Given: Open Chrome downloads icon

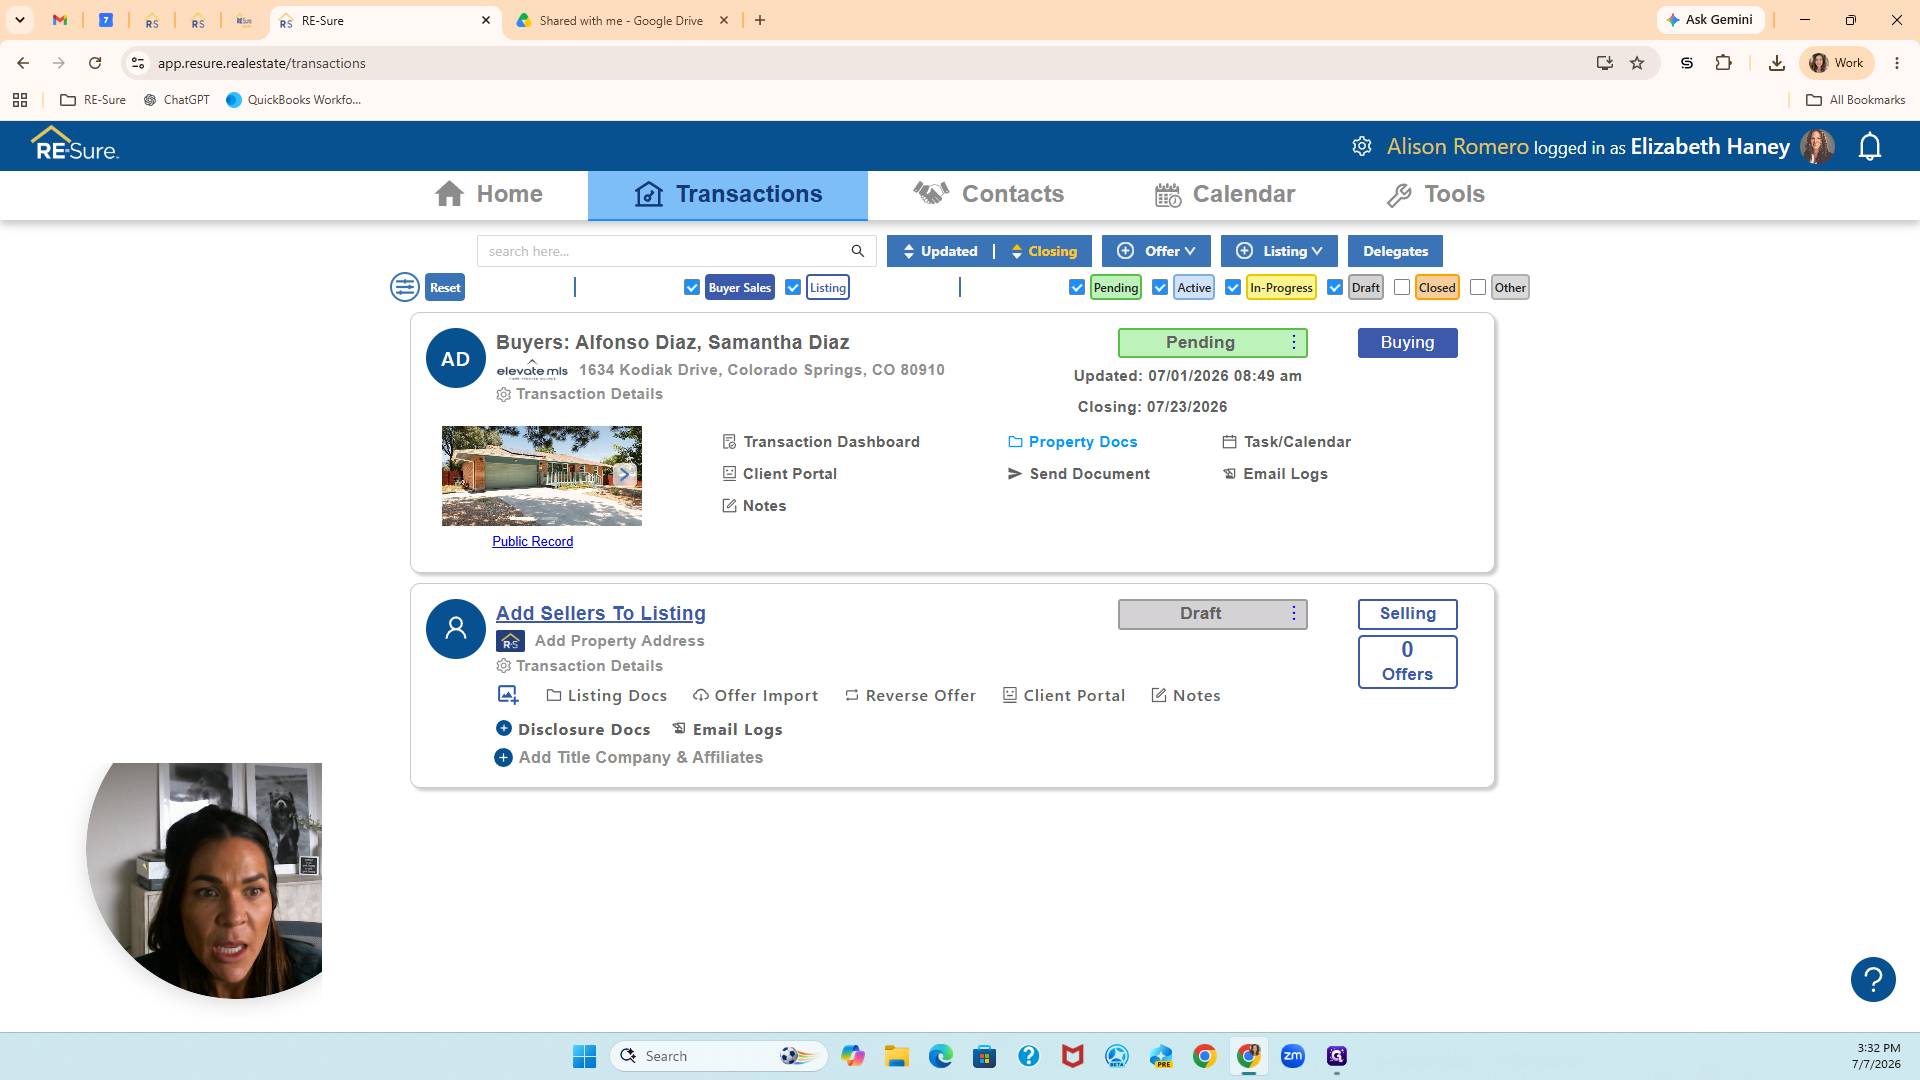Looking at the screenshot, I should [x=1777, y=63].
